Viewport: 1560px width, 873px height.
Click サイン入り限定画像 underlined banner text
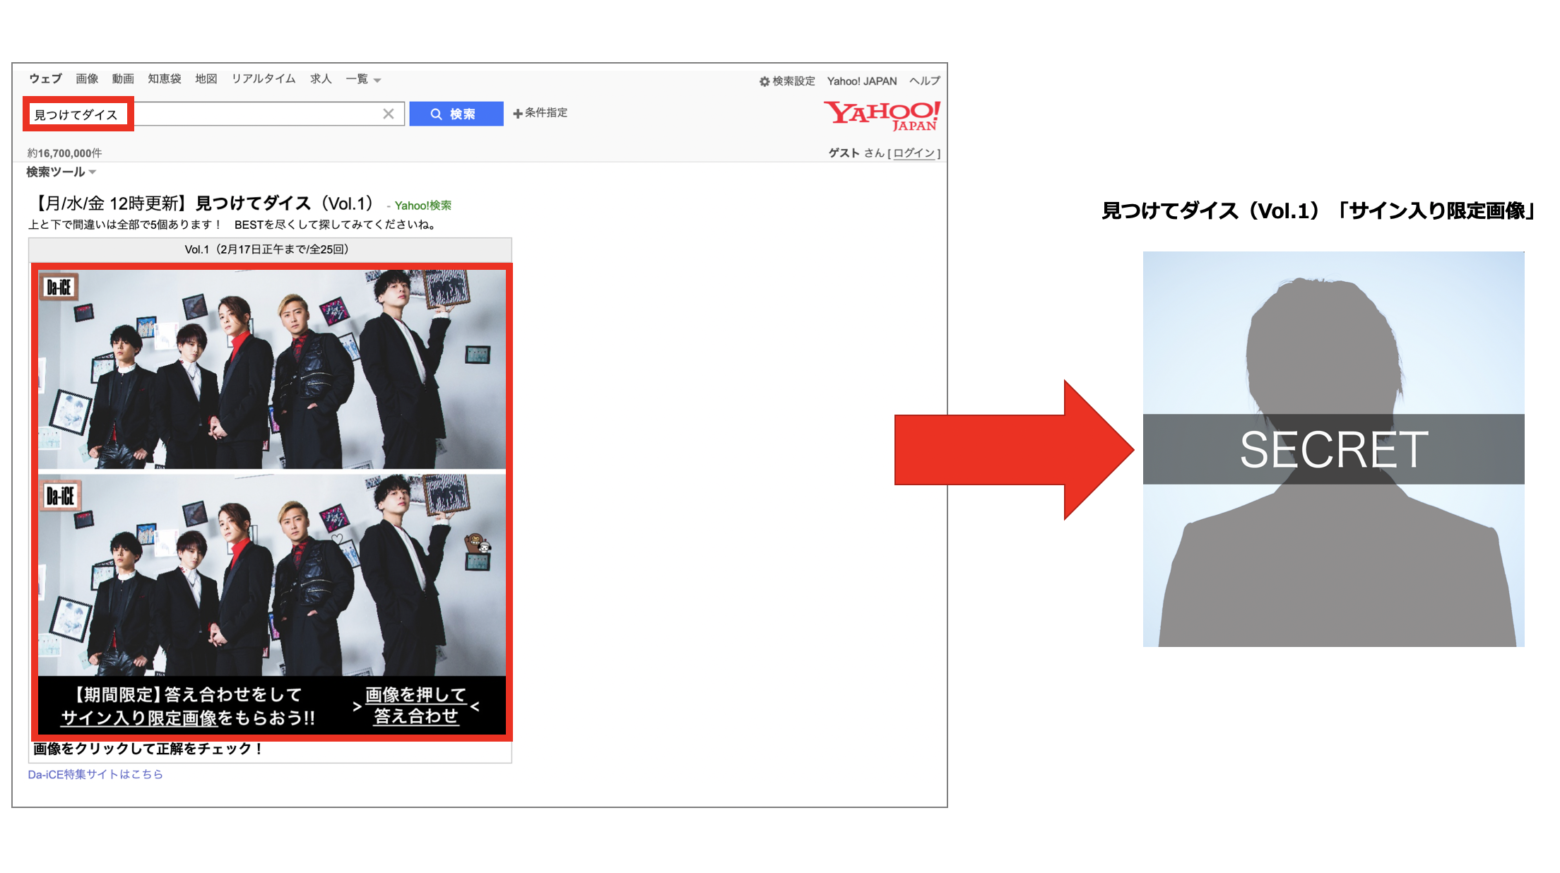(x=138, y=718)
